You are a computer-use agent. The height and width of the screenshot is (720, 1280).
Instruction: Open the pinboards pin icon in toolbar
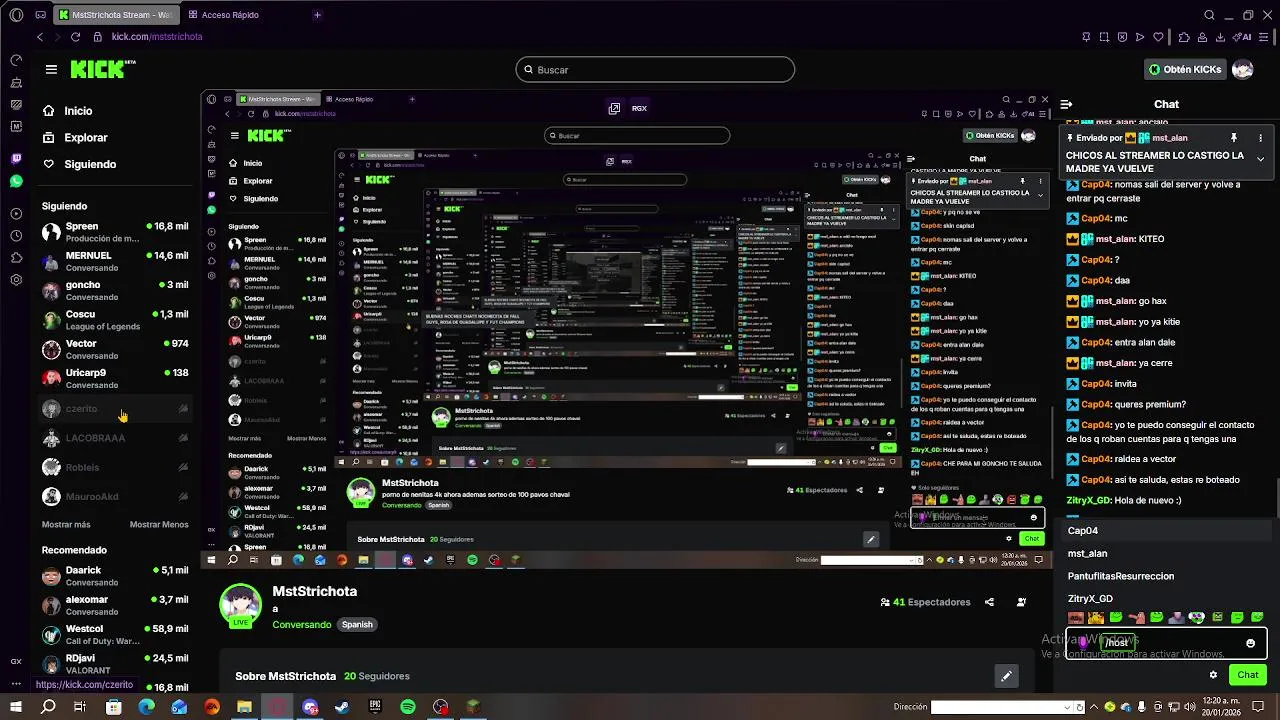1086,37
